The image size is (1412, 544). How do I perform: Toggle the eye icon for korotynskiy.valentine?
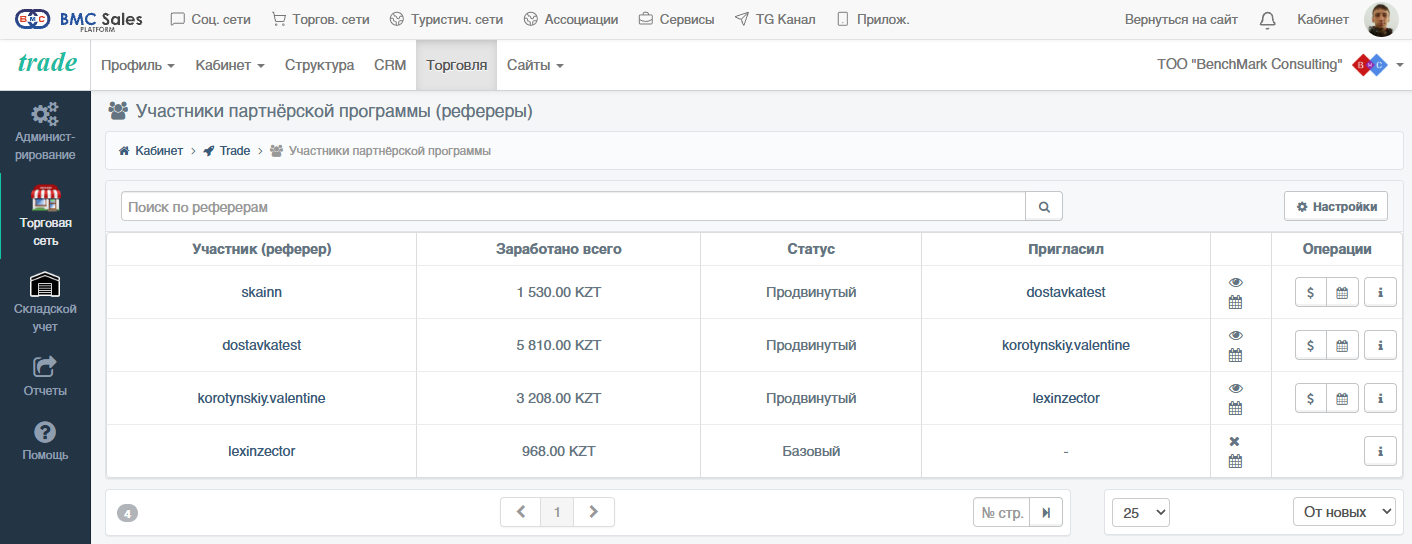click(1235, 389)
